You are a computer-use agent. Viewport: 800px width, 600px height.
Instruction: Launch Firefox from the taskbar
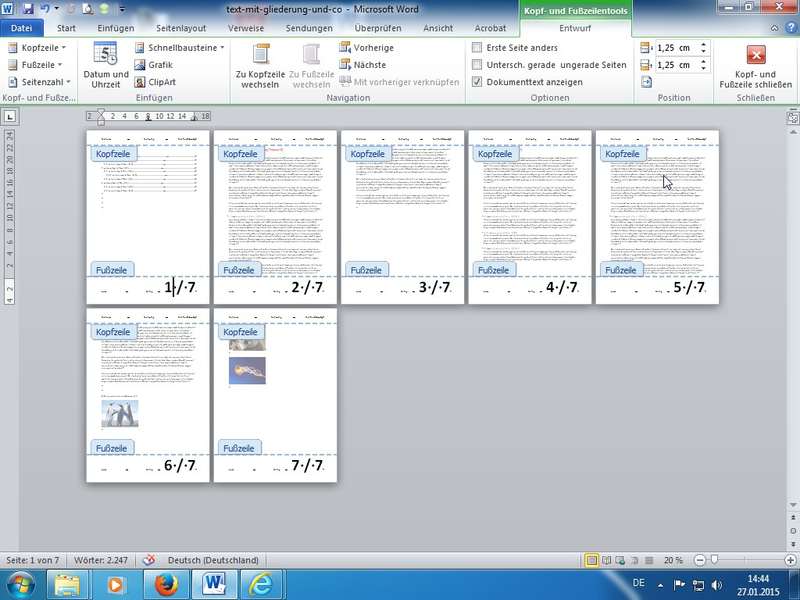click(163, 583)
